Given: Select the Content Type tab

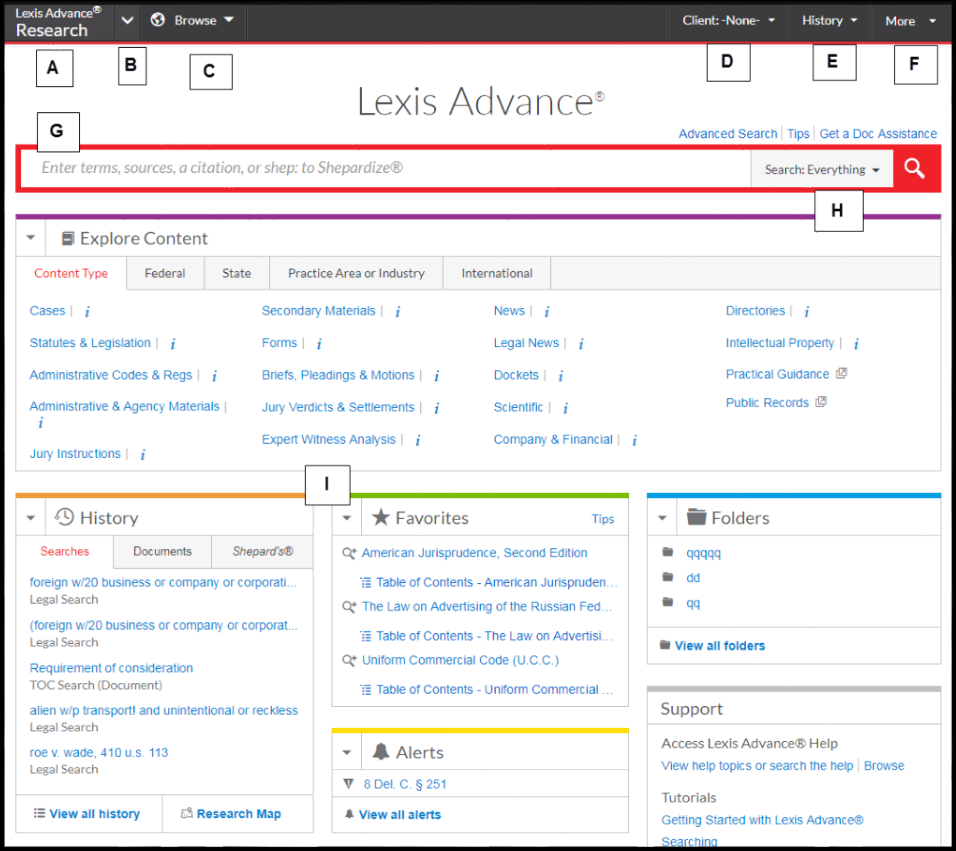Looking at the screenshot, I should 71,274.
